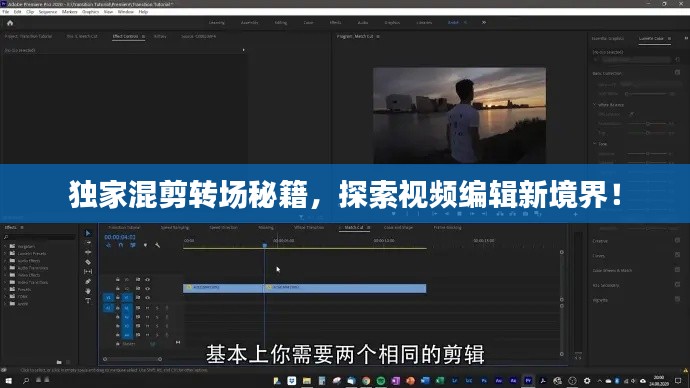
Task: Open the Masking sequence tab
Action: coord(266,227)
